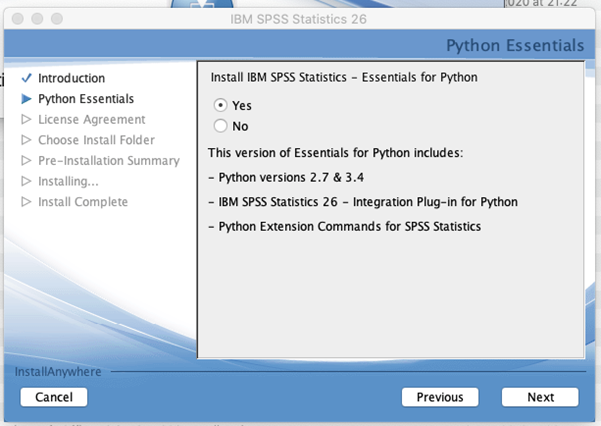Viewport: 601px width, 426px height.
Task: Select the Python Essentials step label
Action: [x=86, y=99]
